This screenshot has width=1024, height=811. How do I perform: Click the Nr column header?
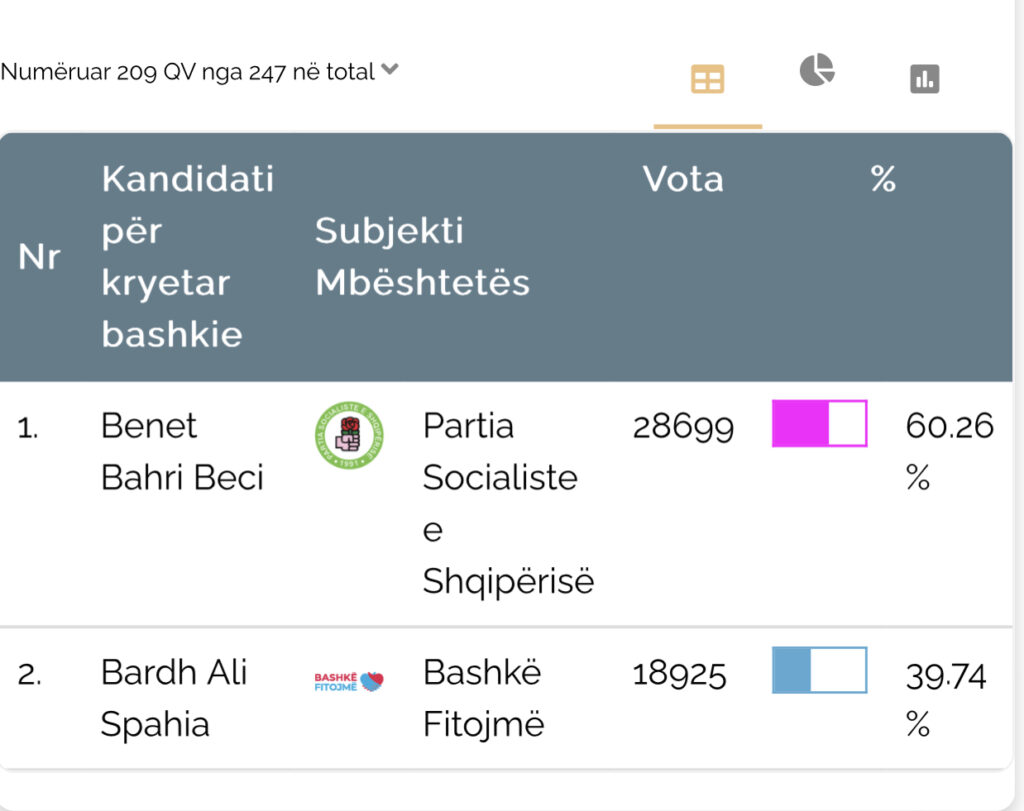[x=40, y=257]
